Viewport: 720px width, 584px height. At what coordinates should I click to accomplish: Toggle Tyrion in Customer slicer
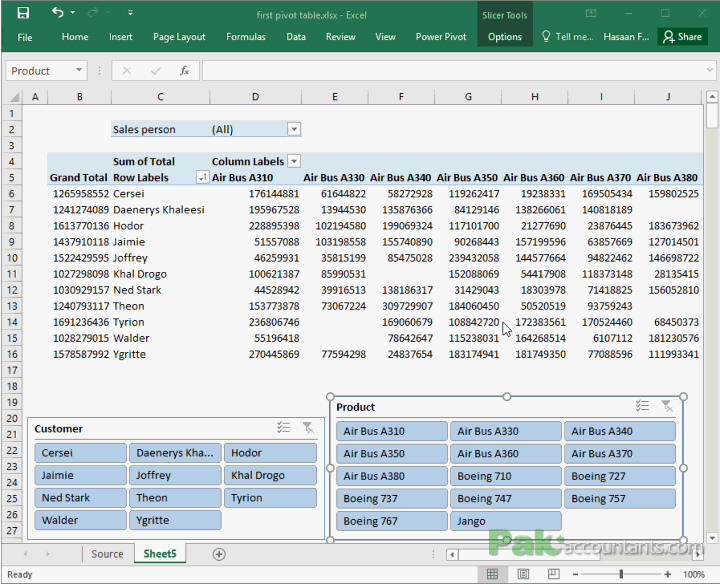[x=270, y=498]
